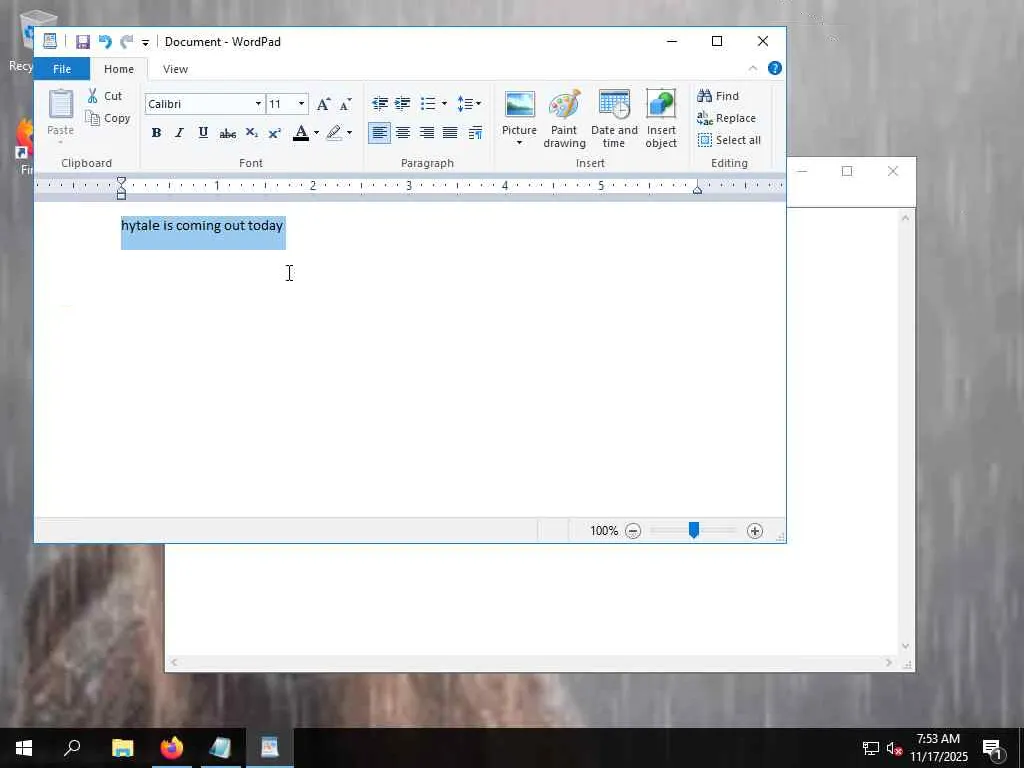Switch to the View tab
The image size is (1024, 768).
point(175,69)
